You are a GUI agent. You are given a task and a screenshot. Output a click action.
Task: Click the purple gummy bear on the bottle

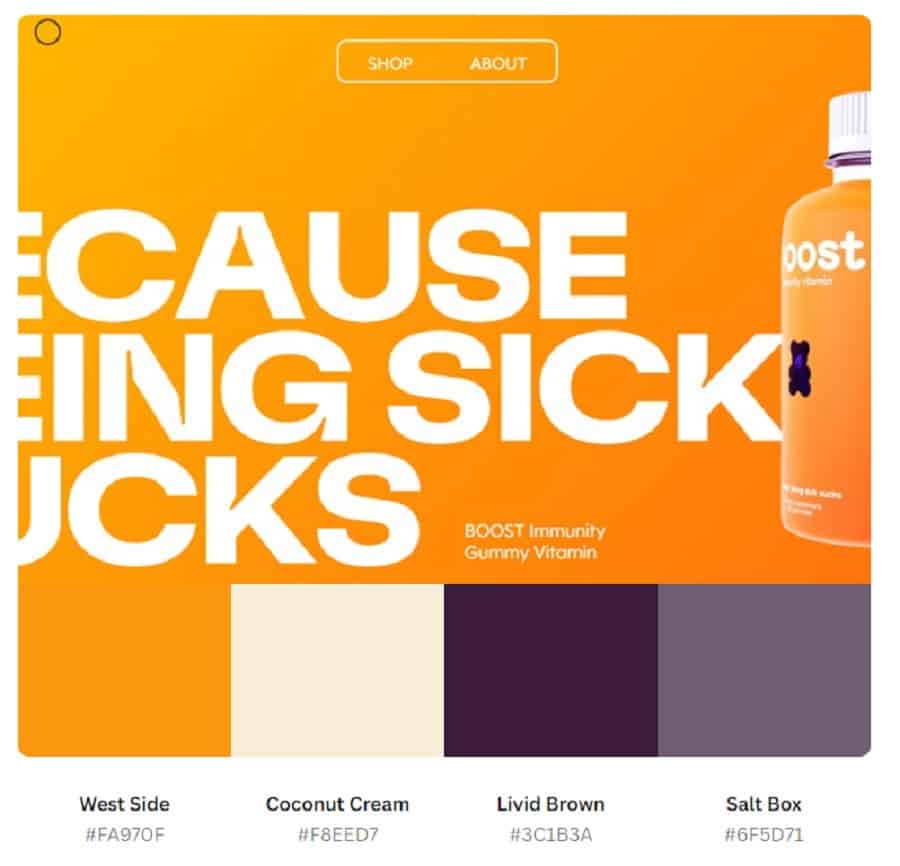pyautogui.click(x=799, y=368)
